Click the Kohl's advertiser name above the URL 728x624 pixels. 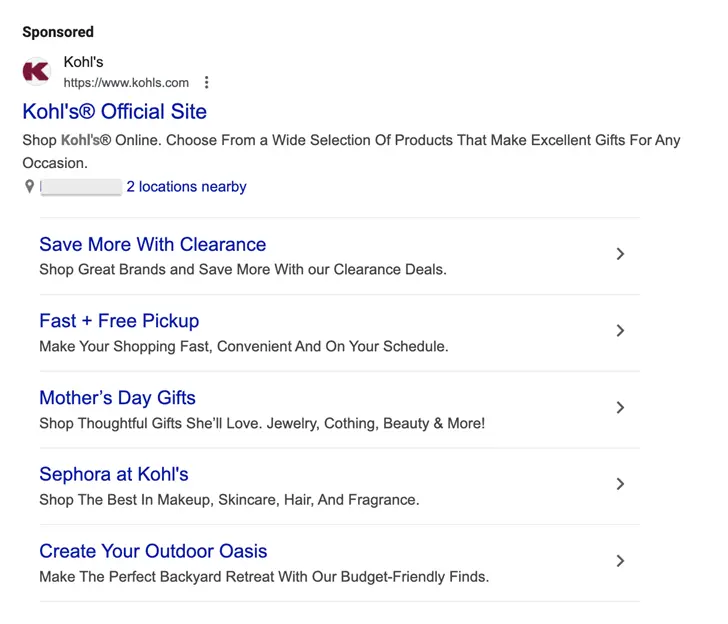[83, 62]
